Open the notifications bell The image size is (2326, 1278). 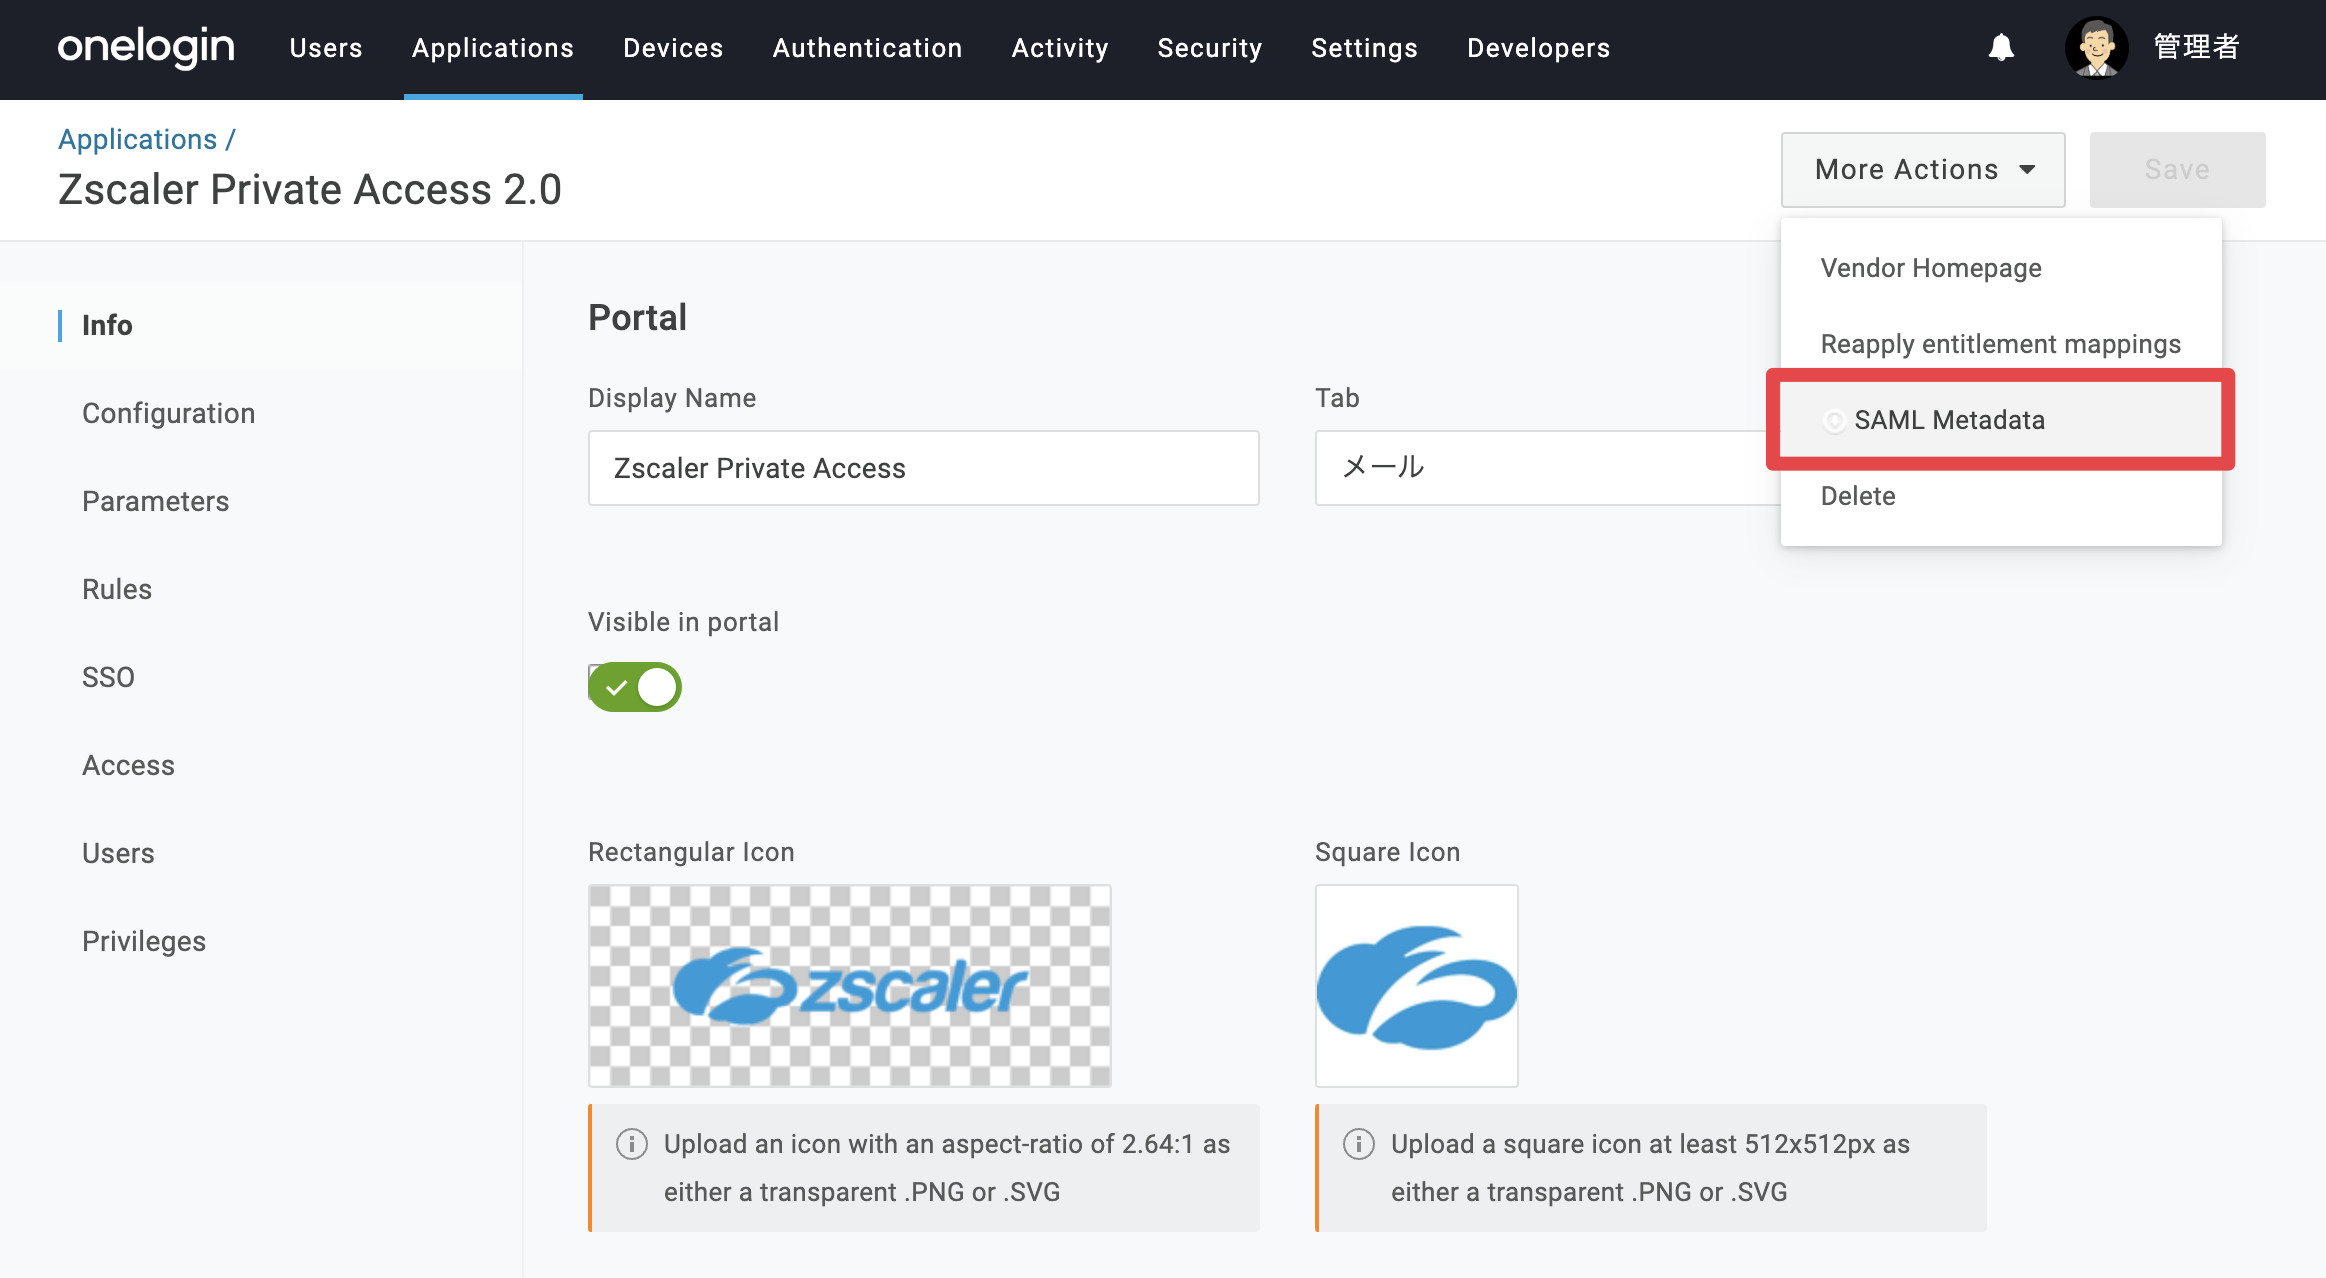pyautogui.click(x=2001, y=47)
